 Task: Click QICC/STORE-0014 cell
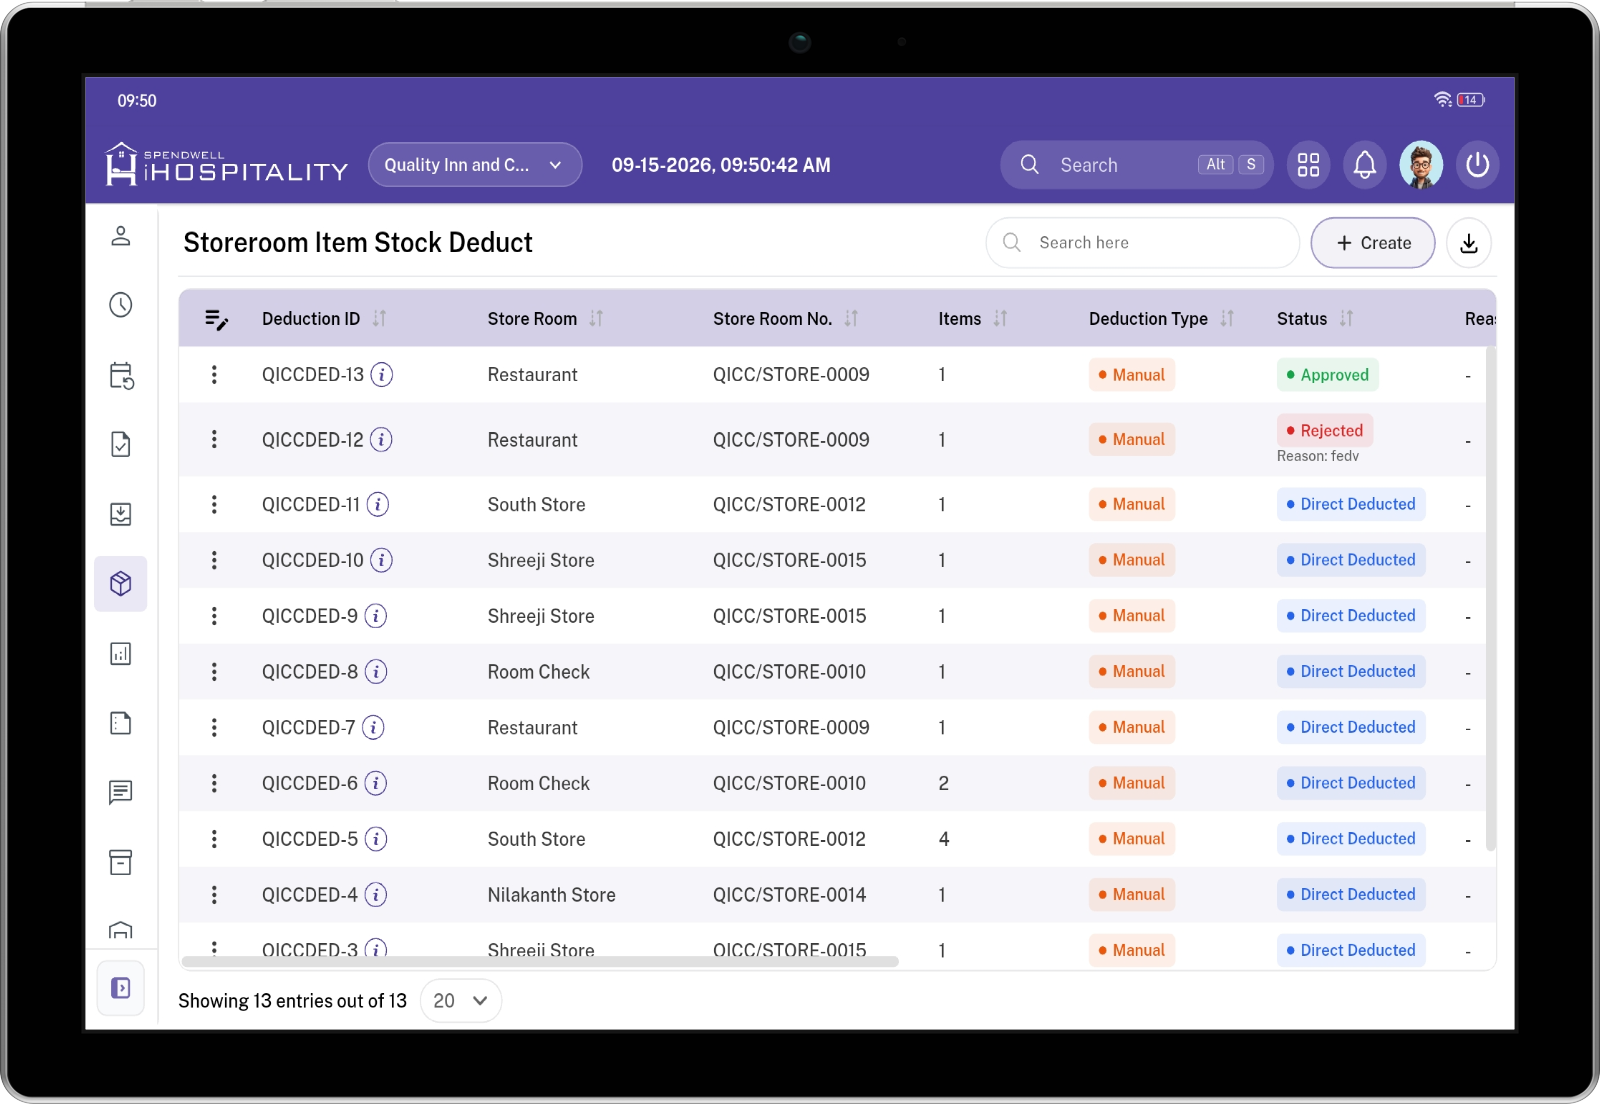(x=789, y=895)
